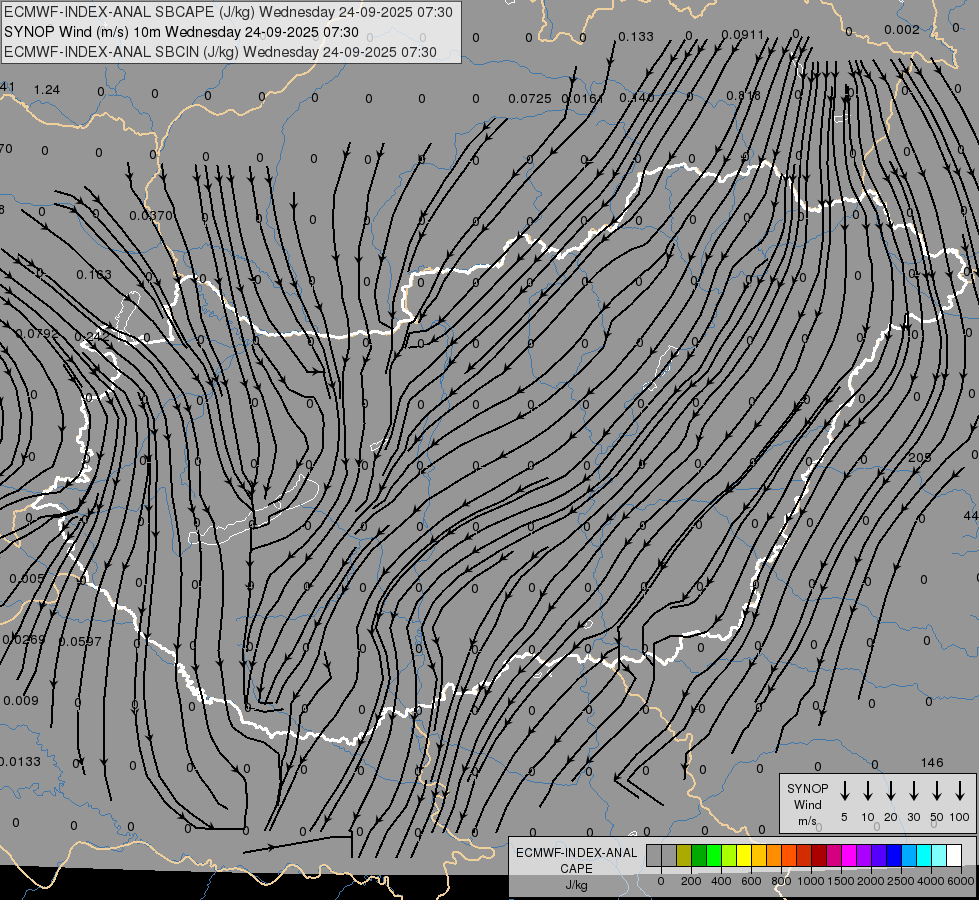Click the grid value 0.0133
Image resolution: width=979 pixels, height=900 pixels.
click(x=21, y=762)
